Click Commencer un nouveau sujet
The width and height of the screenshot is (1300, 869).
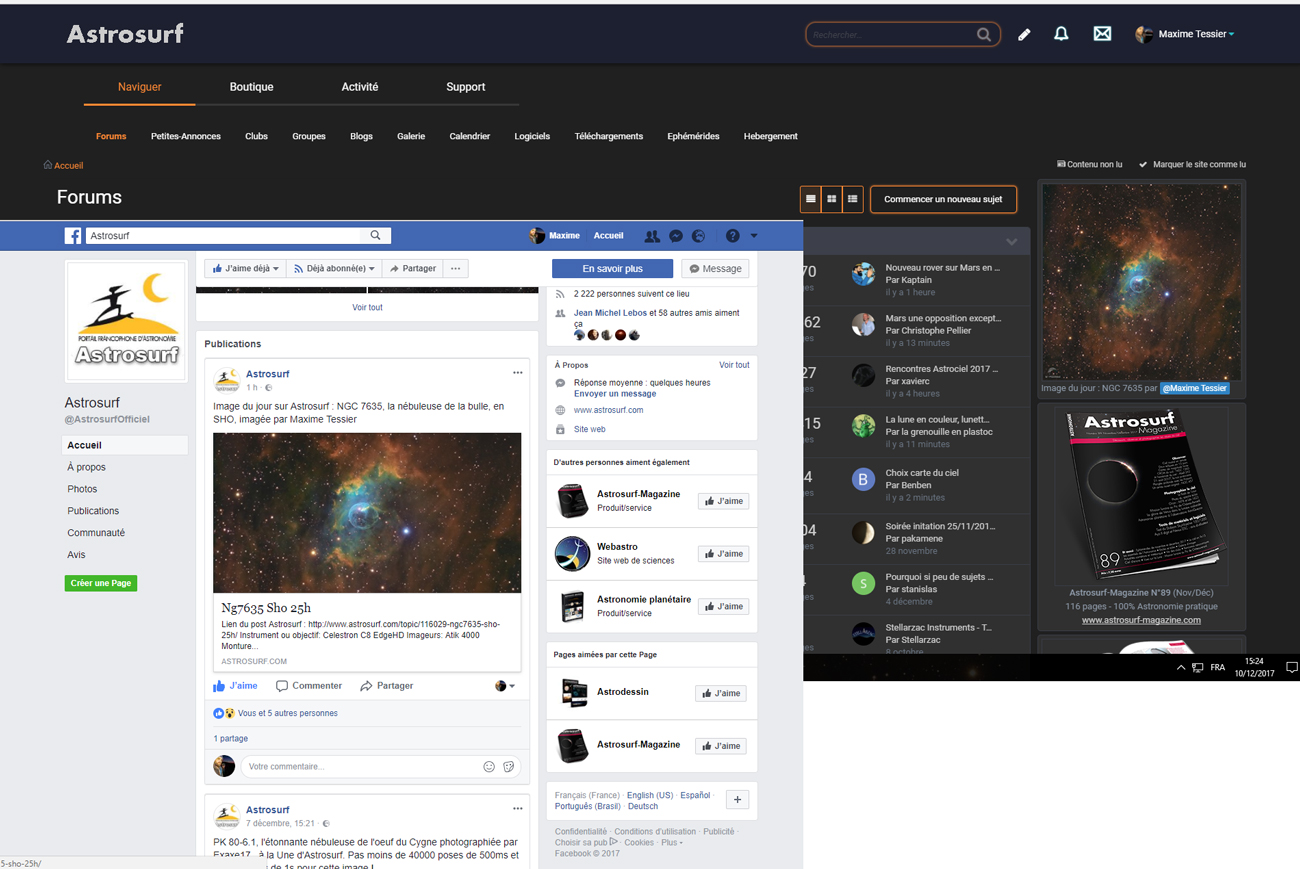tap(943, 199)
